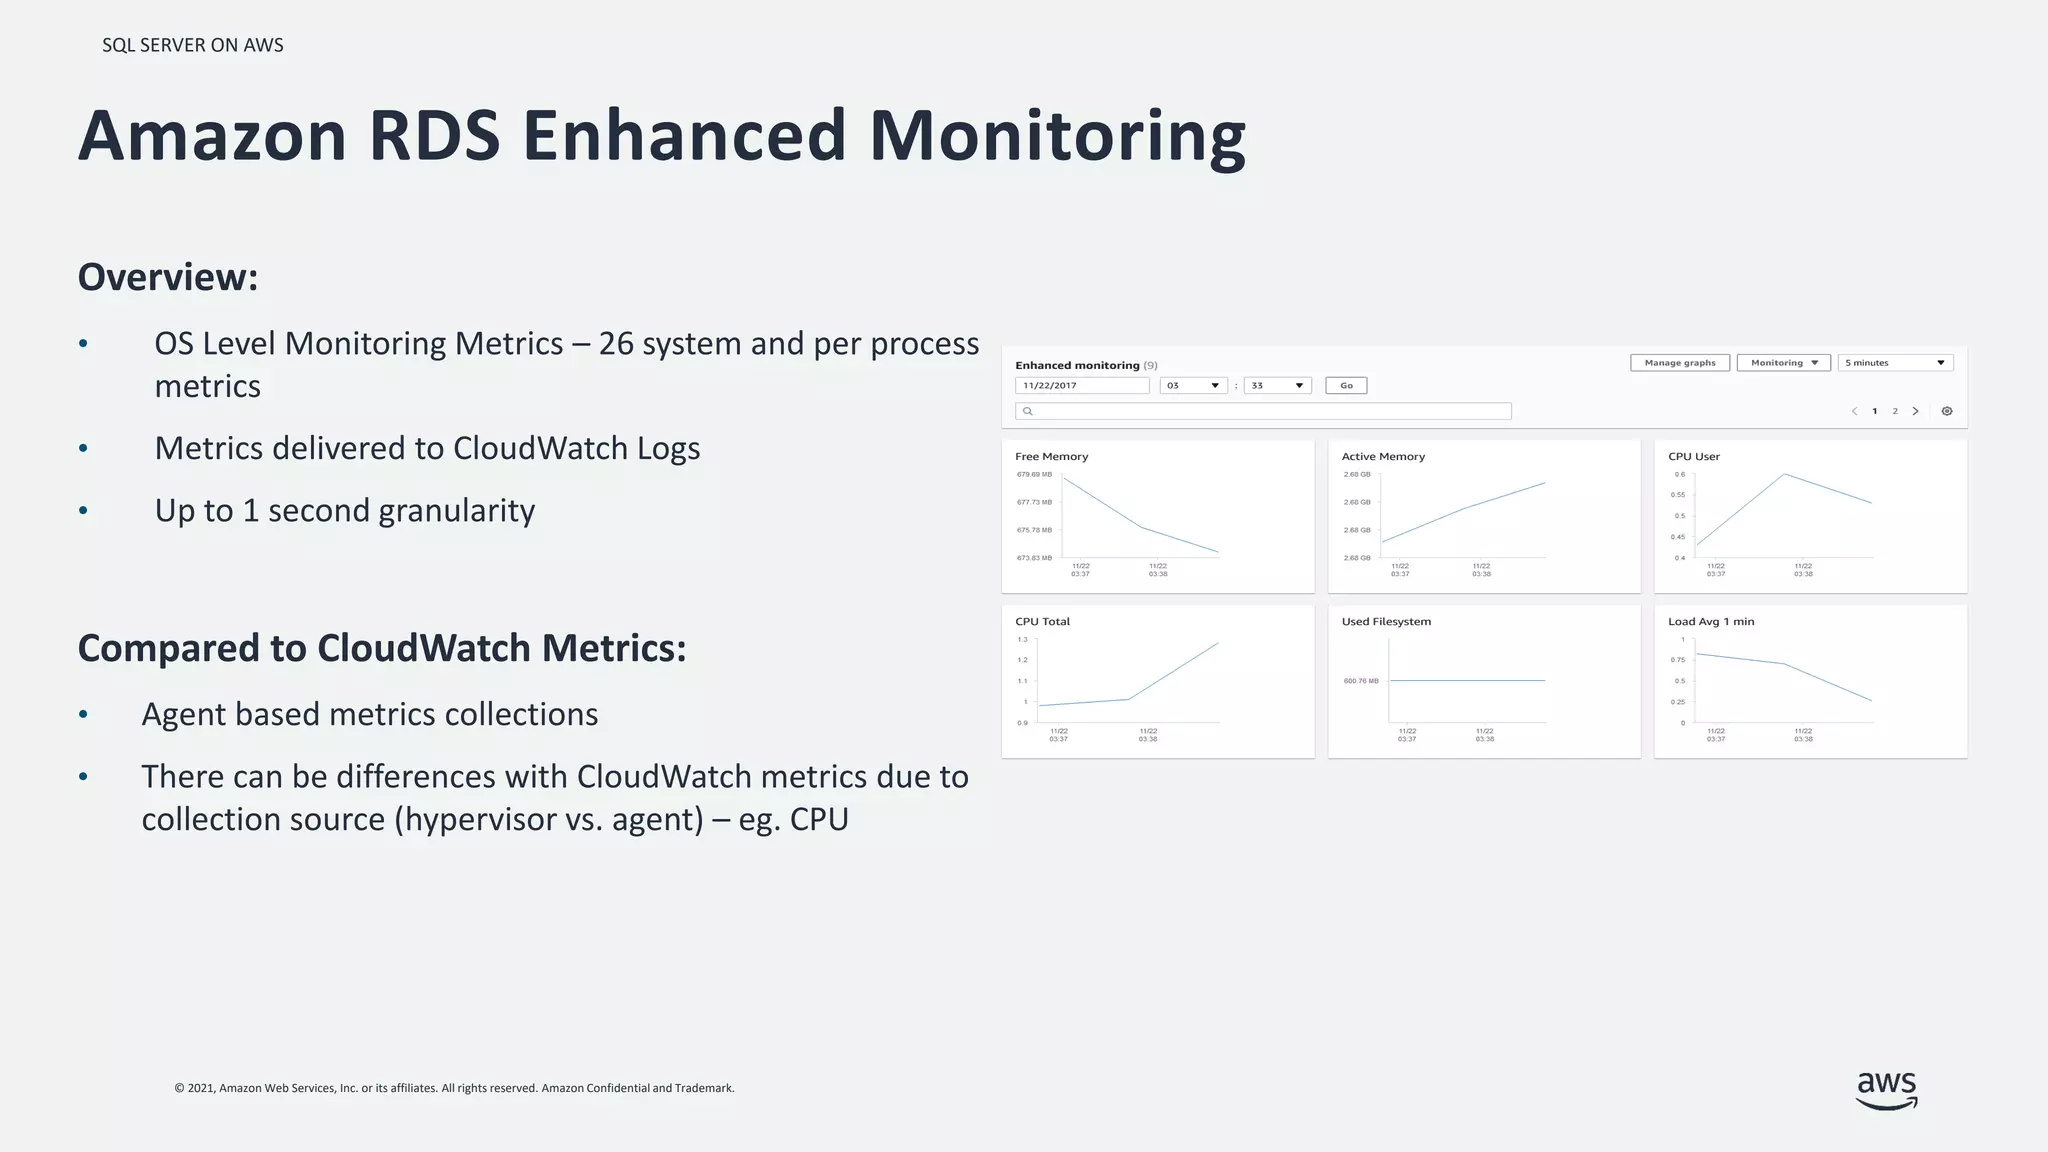Click the 679.69 MB label in Free Memory
2048x1152 pixels.
1034,474
